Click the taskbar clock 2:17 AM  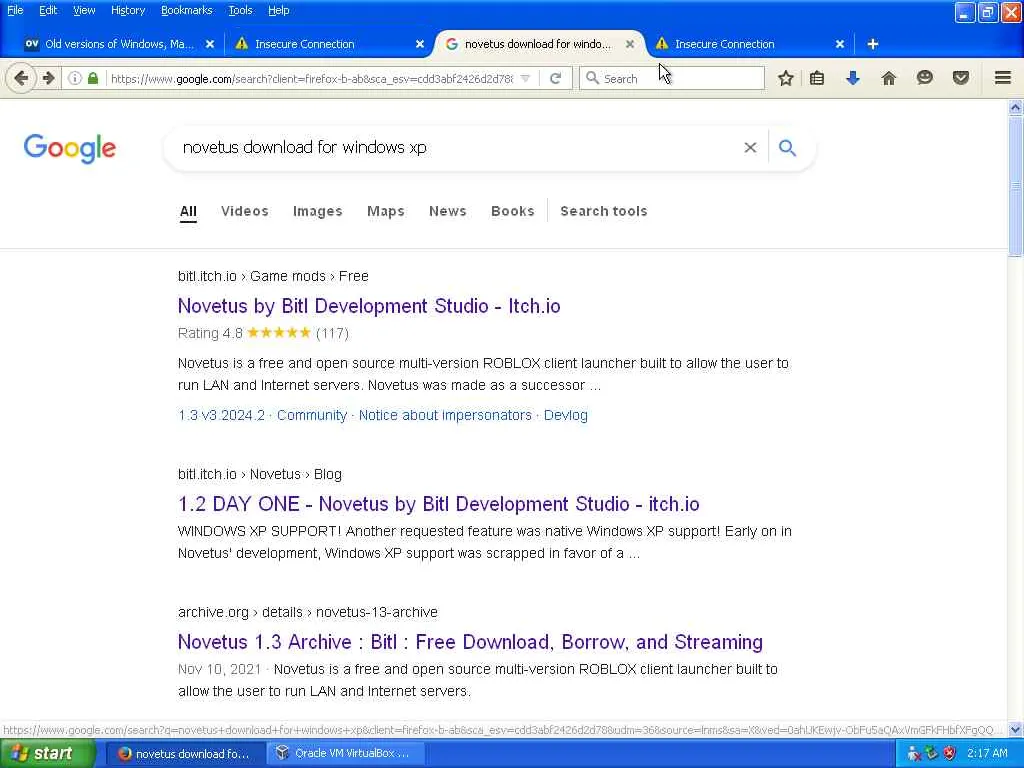tap(987, 754)
